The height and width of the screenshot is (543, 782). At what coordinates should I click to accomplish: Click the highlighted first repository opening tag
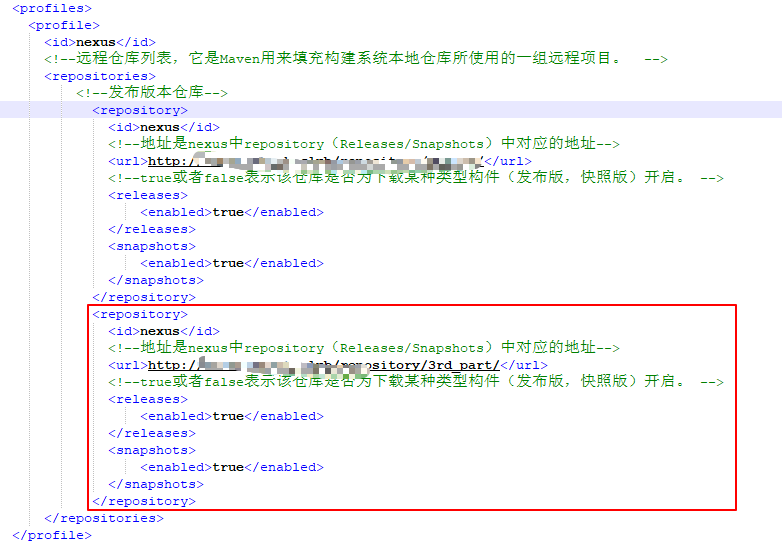click(x=140, y=110)
